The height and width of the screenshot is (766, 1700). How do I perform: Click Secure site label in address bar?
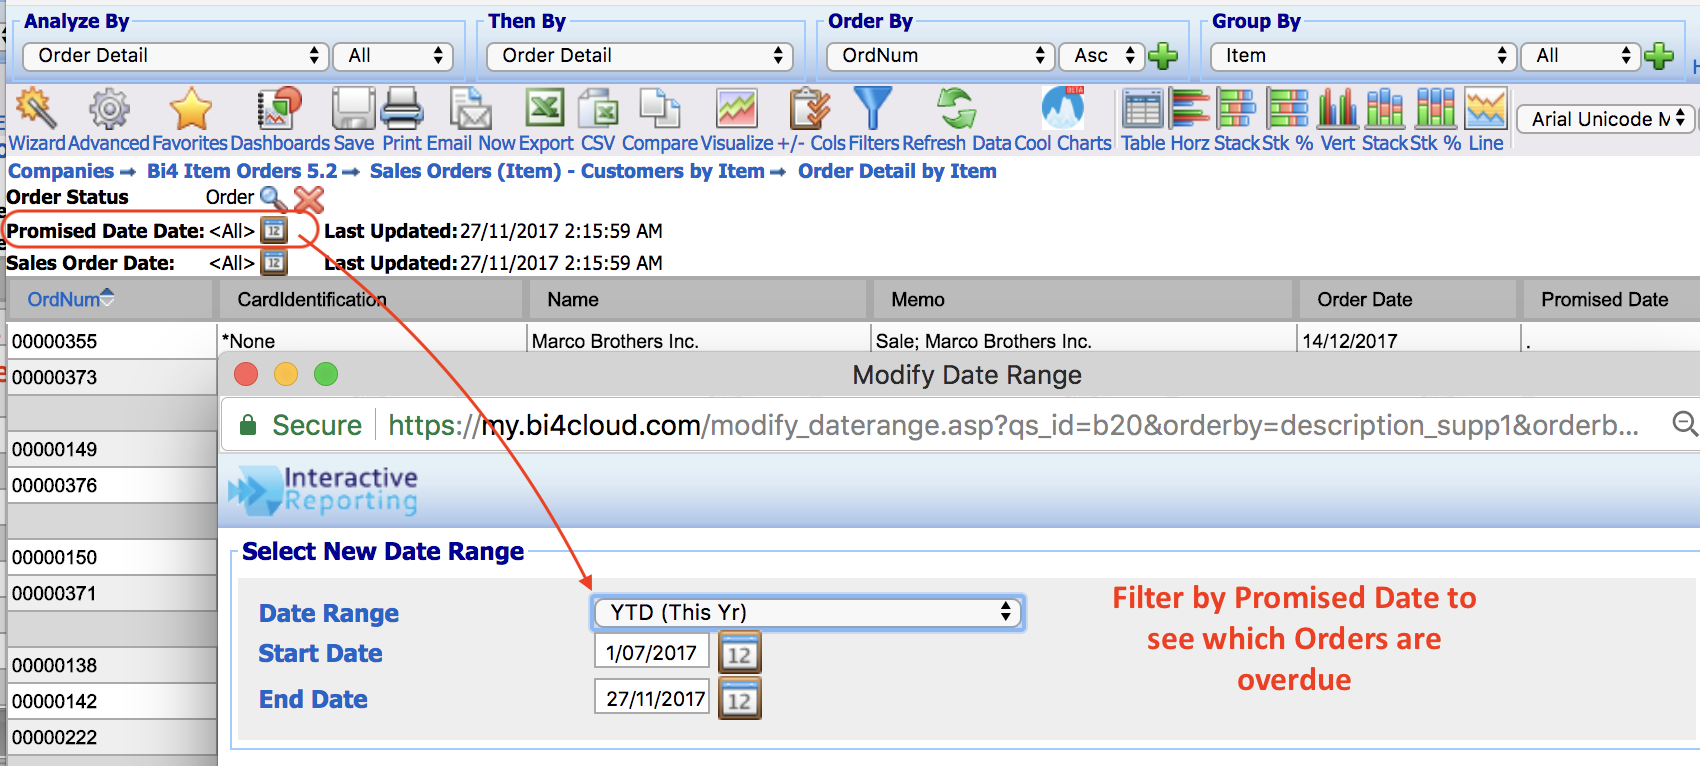click(317, 425)
